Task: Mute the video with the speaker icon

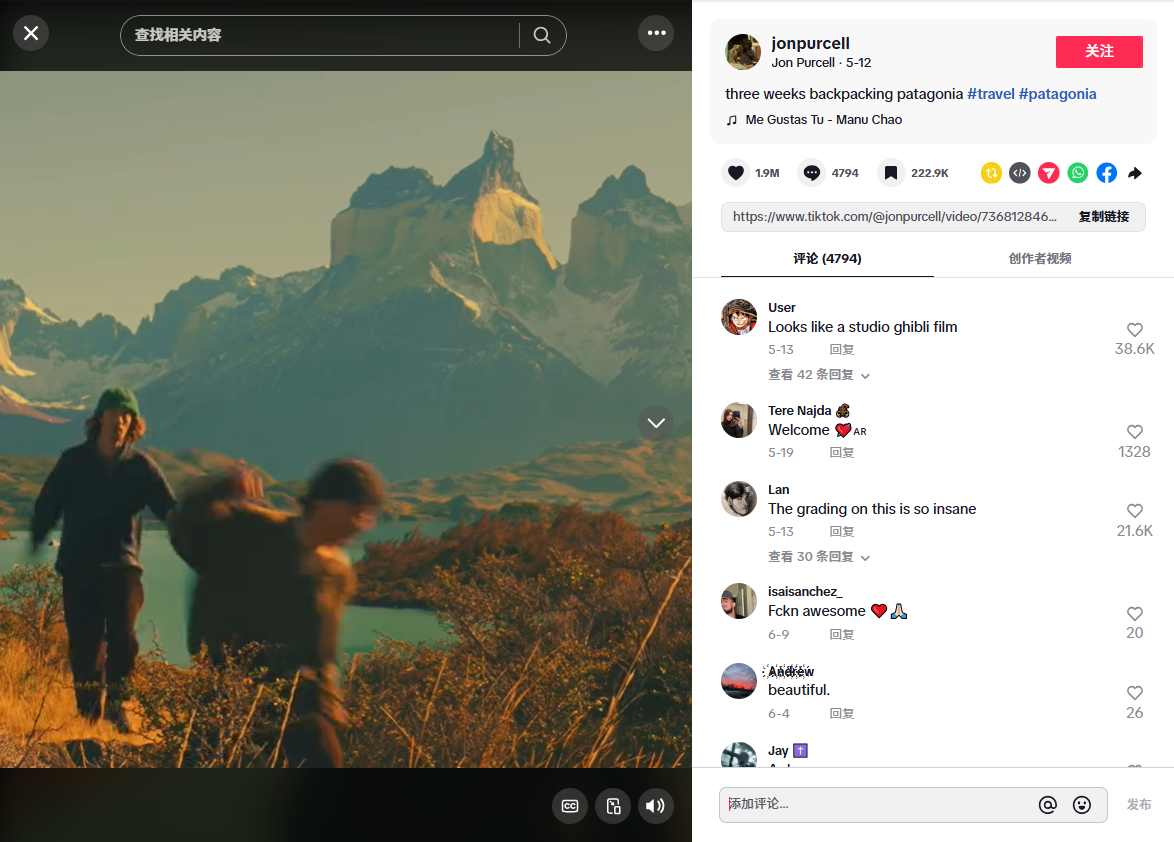Action: click(655, 806)
